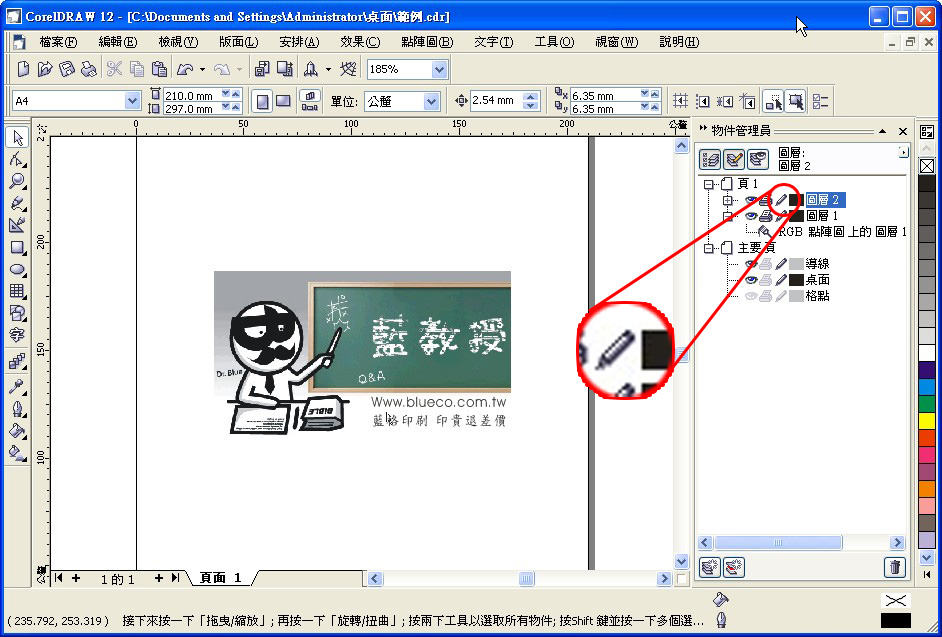Create a new layer in 物件管理員
Screen dimensions: 942x637
(x=711, y=567)
